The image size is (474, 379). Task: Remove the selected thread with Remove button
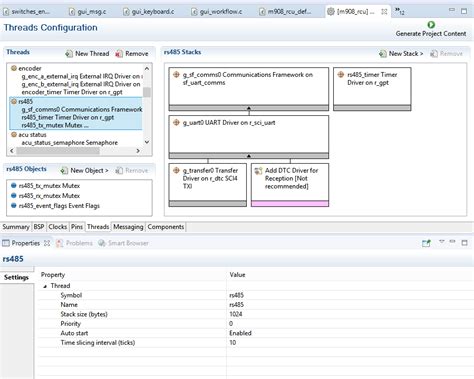pyautogui.click(x=132, y=53)
